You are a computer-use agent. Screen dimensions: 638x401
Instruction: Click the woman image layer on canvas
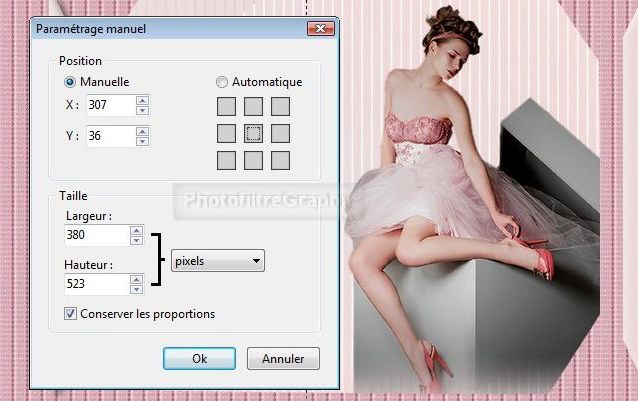[x=472, y=199]
